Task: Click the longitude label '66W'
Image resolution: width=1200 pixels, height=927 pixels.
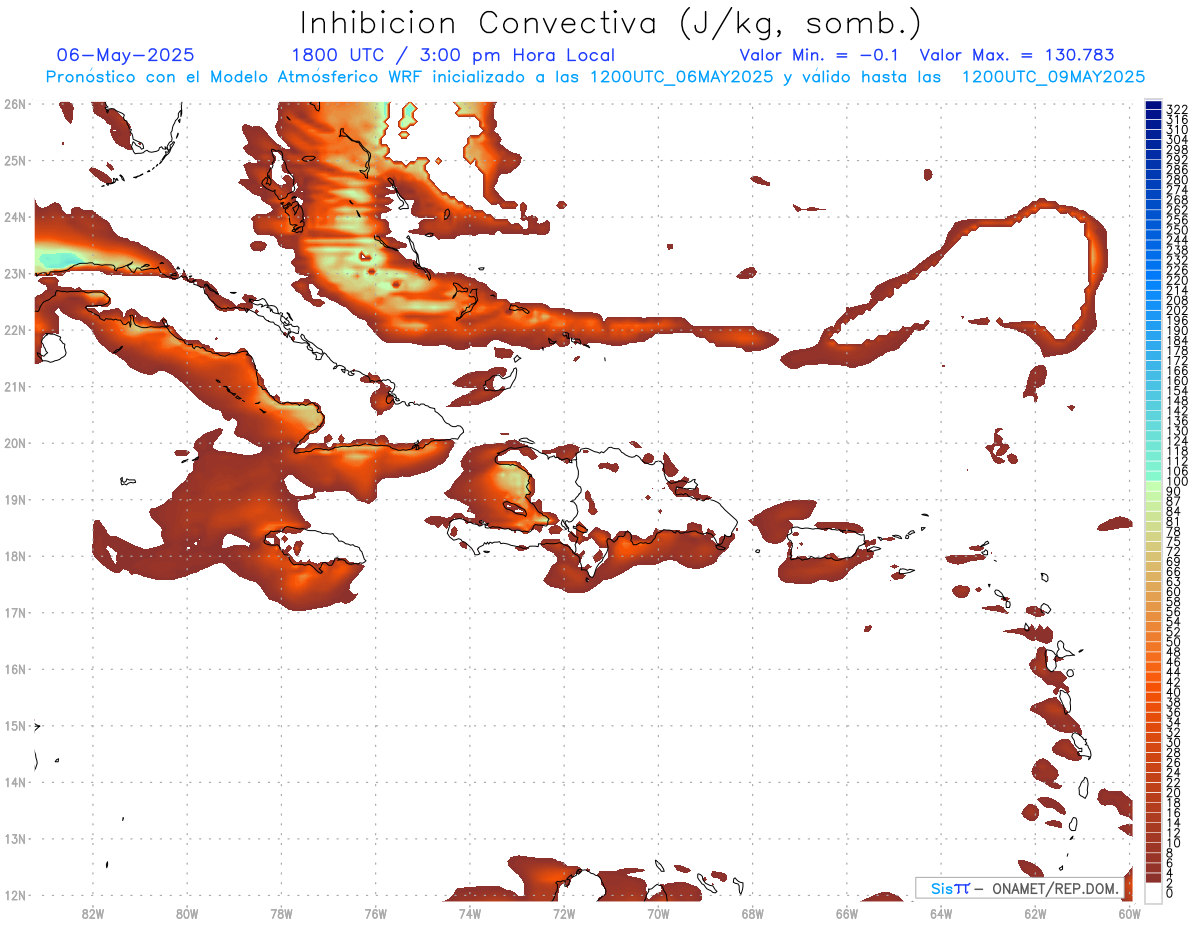Action: click(x=847, y=913)
